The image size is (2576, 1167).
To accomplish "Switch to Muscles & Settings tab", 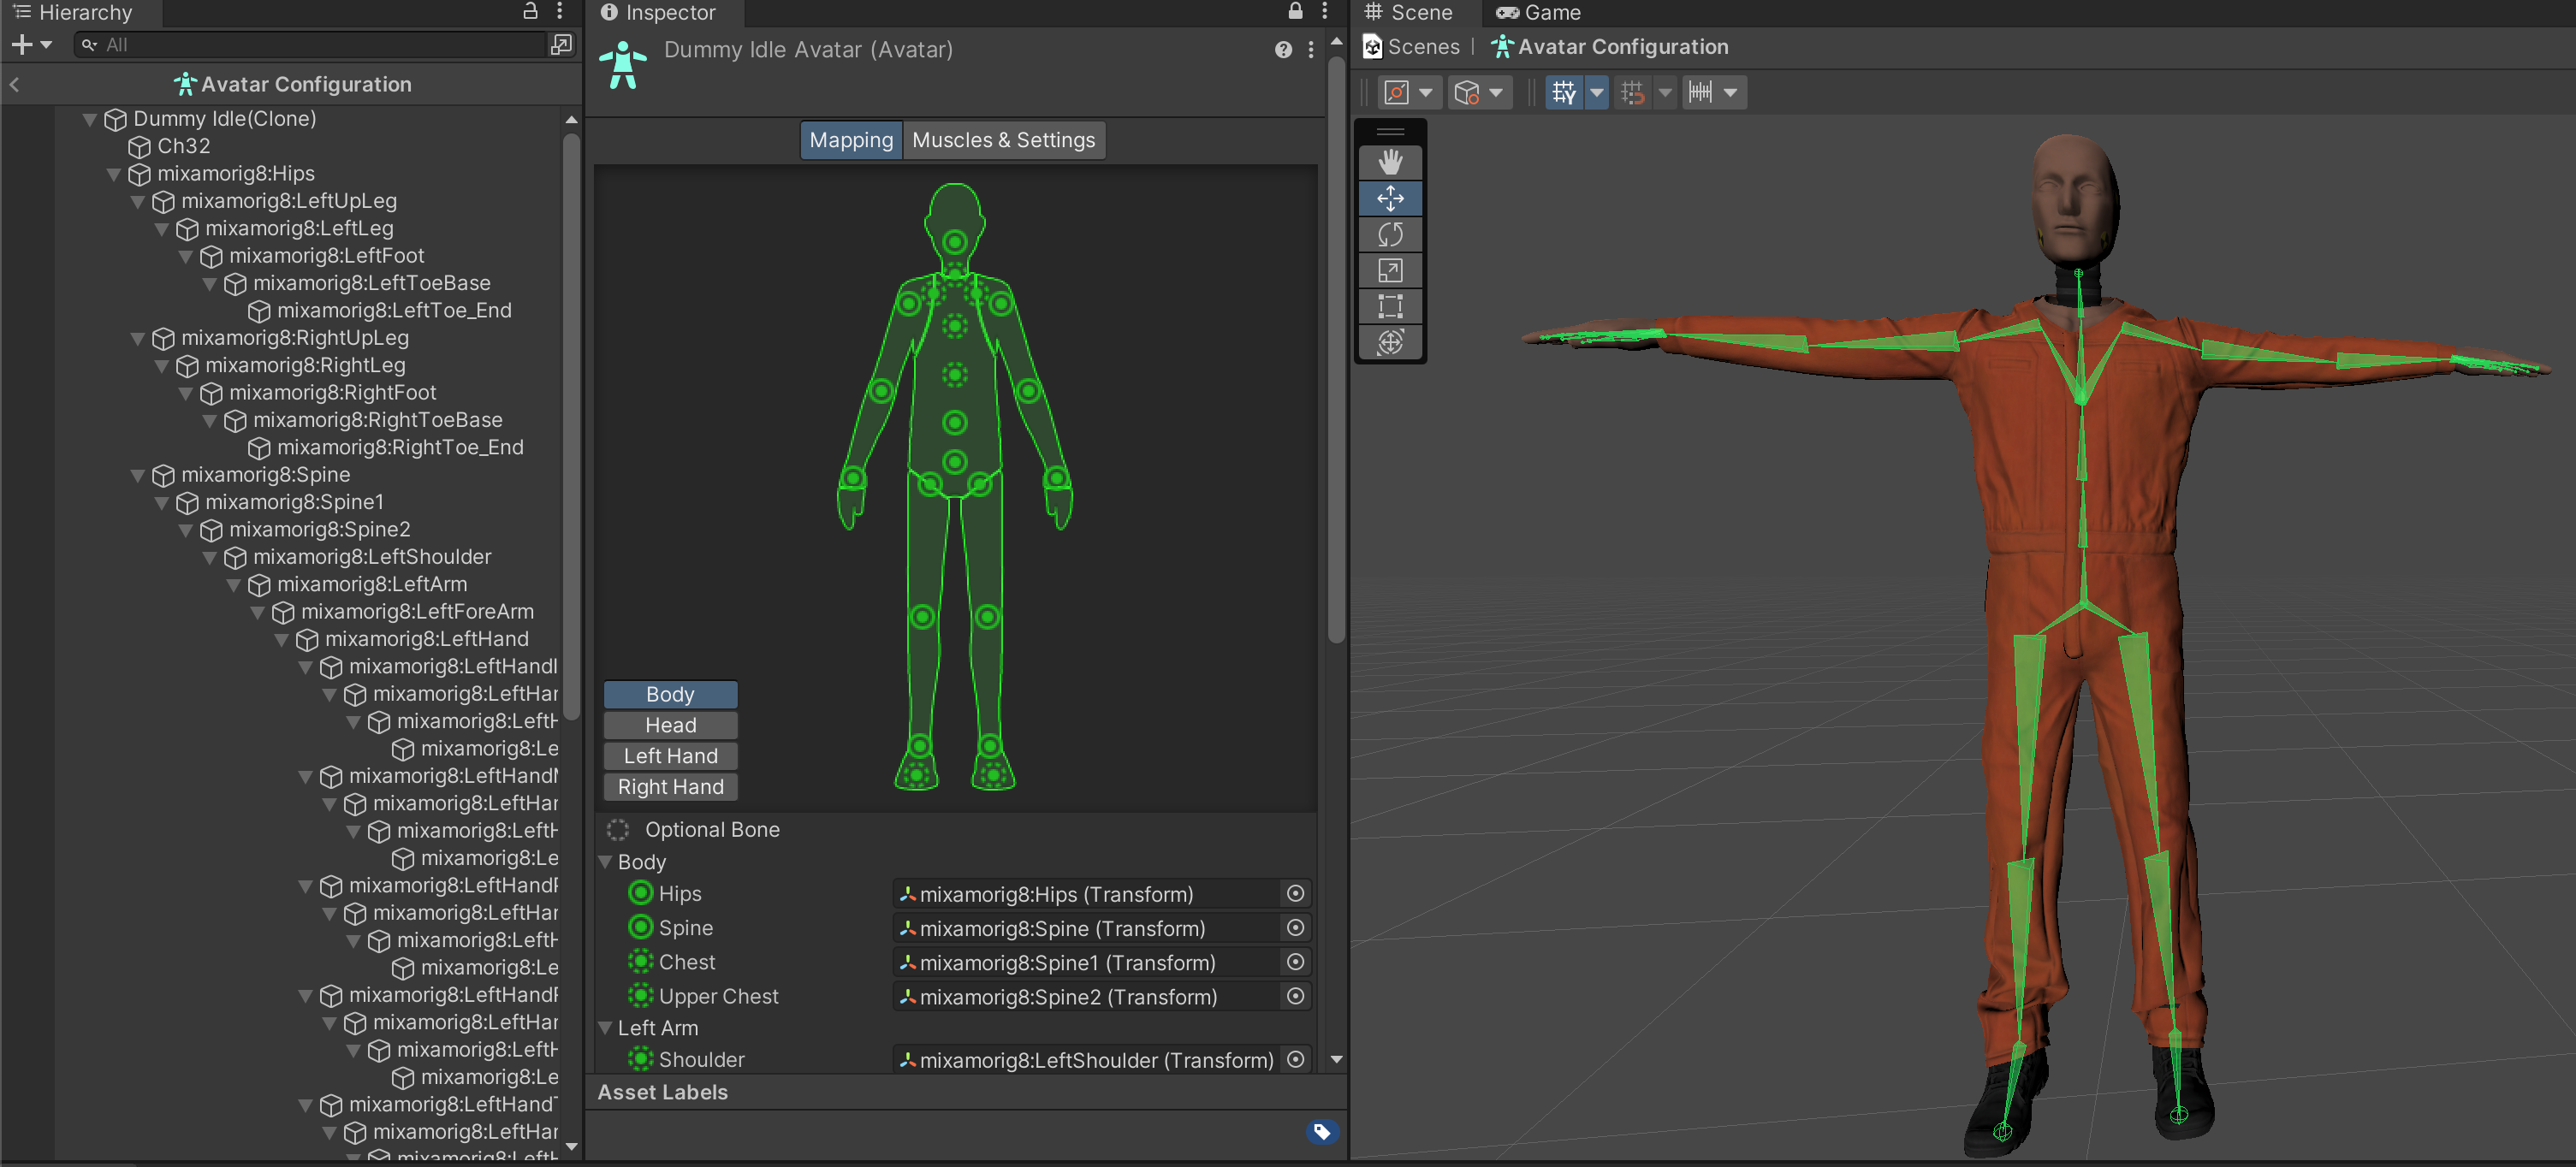I will tap(1003, 140).
